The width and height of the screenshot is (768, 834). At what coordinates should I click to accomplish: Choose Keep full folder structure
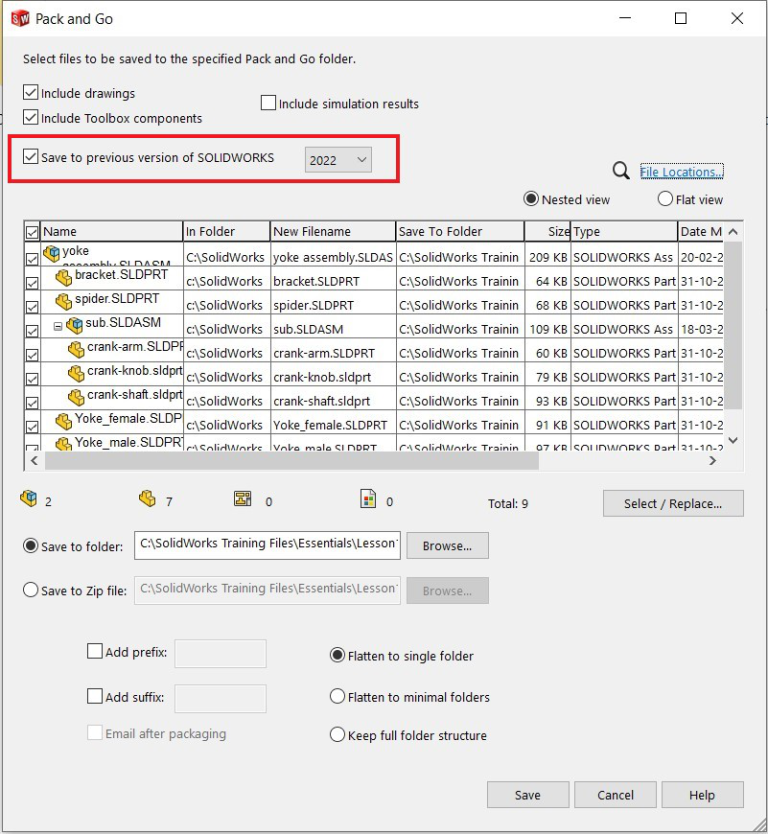[337, 735]
